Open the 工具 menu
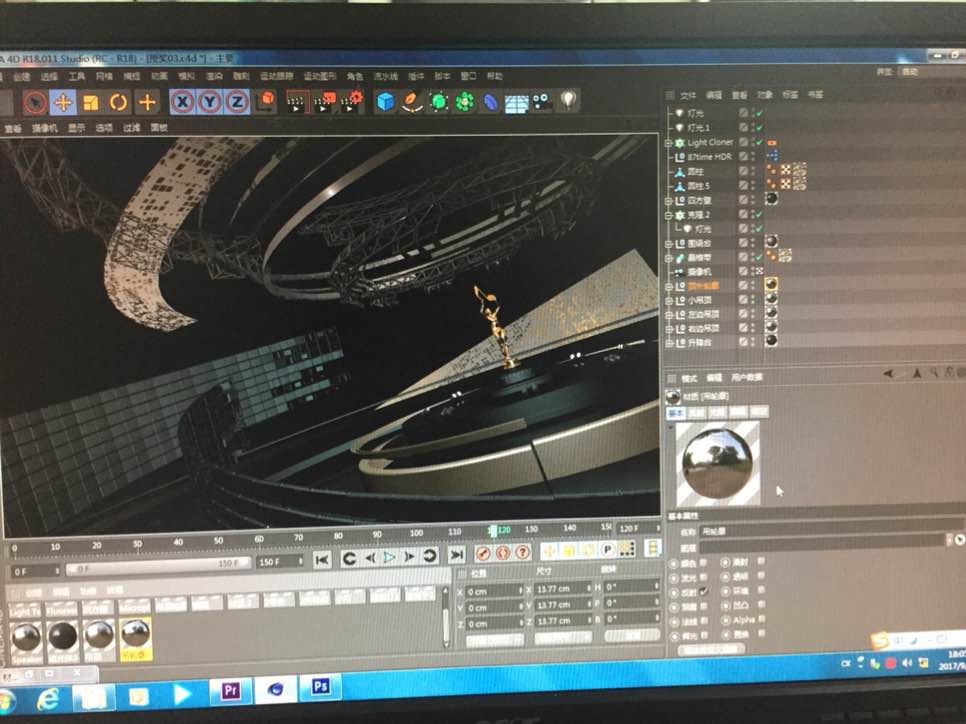The height and width of the screenshot is (724, 966). 77,76
